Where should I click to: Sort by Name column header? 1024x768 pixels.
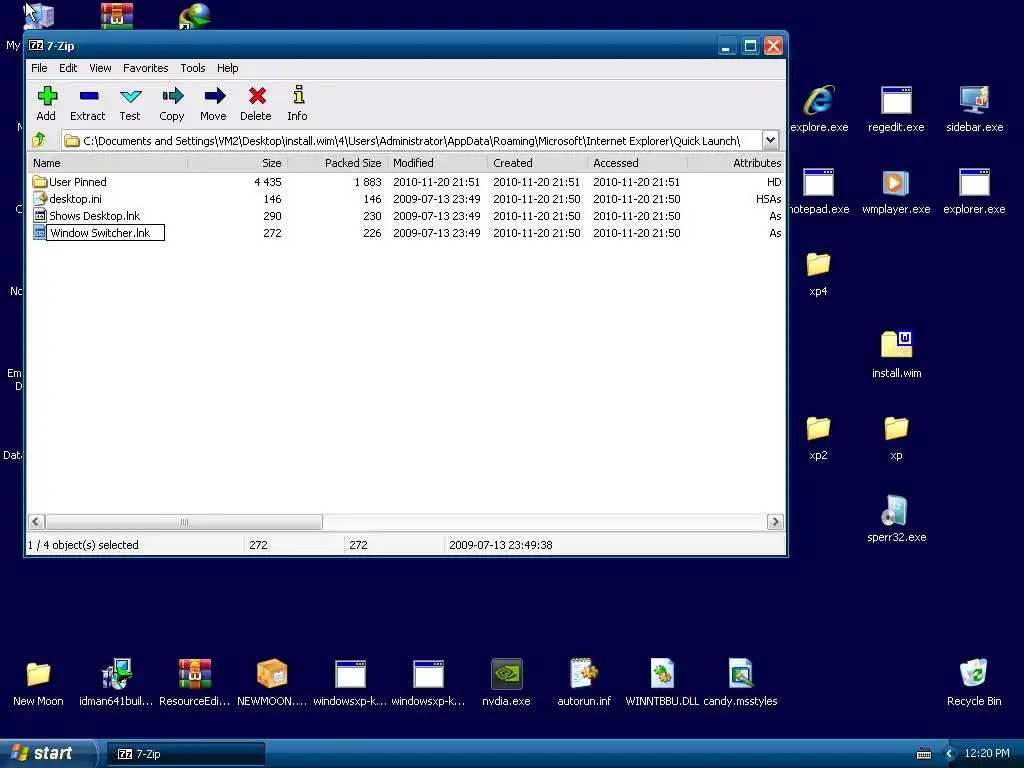click(x=107, y=163)
